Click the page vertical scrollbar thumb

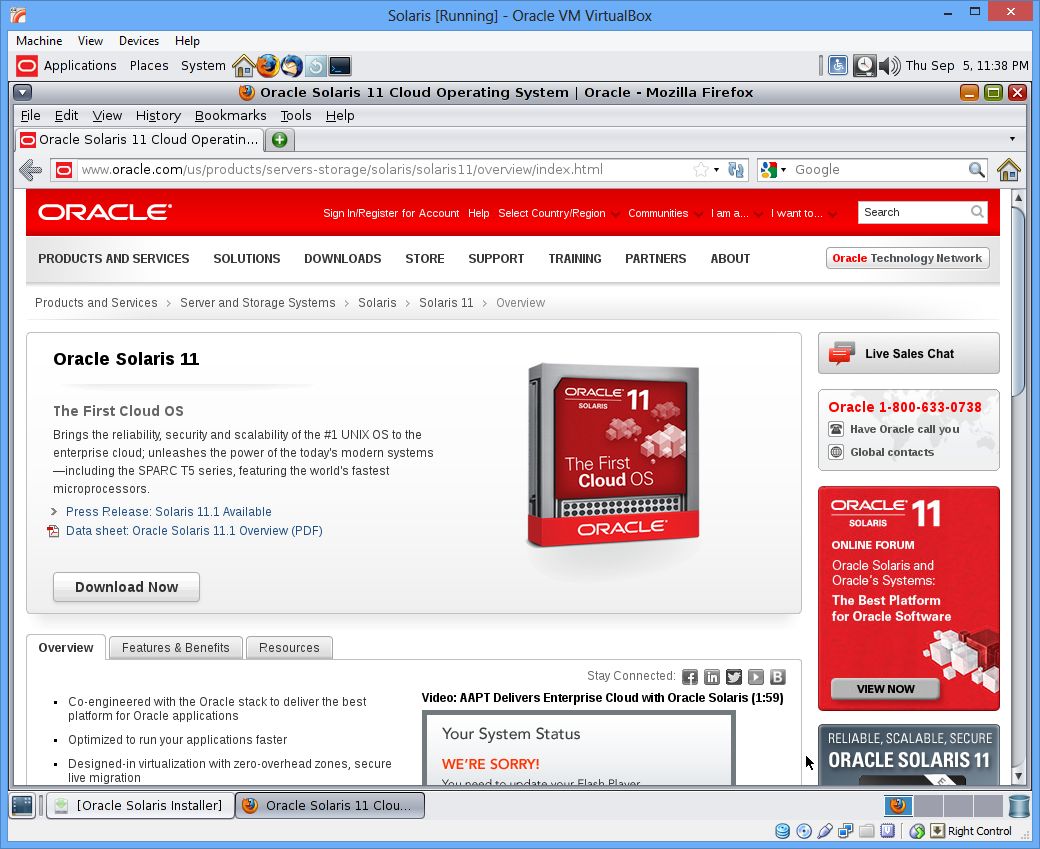point(1019,302)
